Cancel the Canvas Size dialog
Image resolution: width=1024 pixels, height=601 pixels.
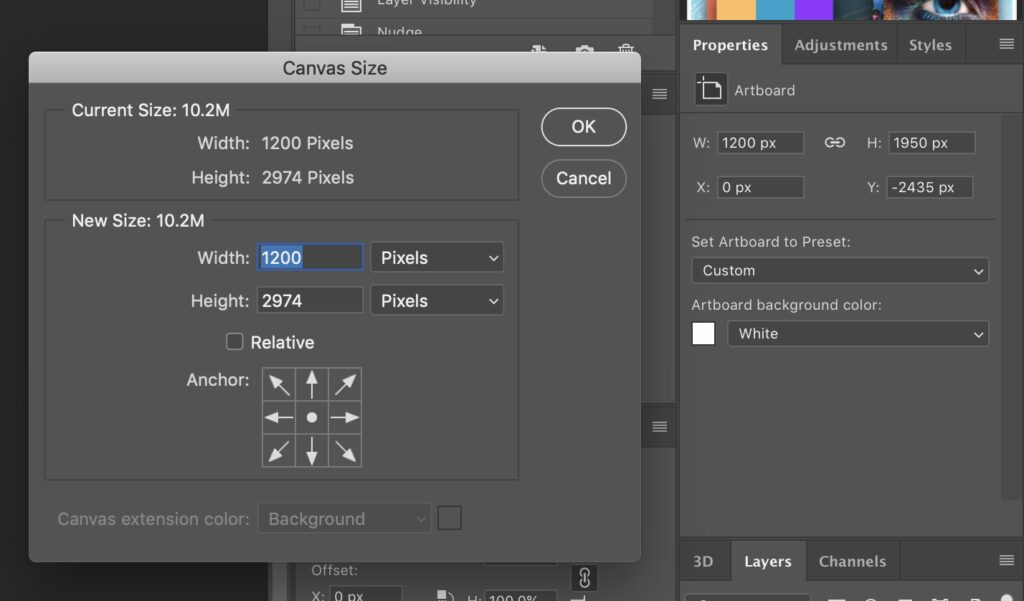[584, 179]
